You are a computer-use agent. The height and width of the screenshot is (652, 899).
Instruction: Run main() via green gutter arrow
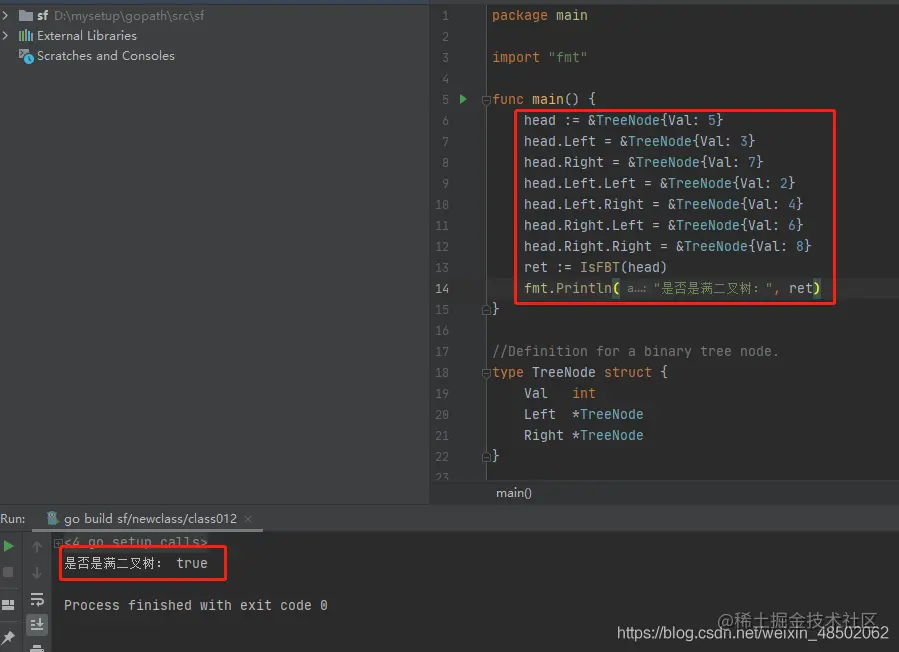tap(463, 99)
